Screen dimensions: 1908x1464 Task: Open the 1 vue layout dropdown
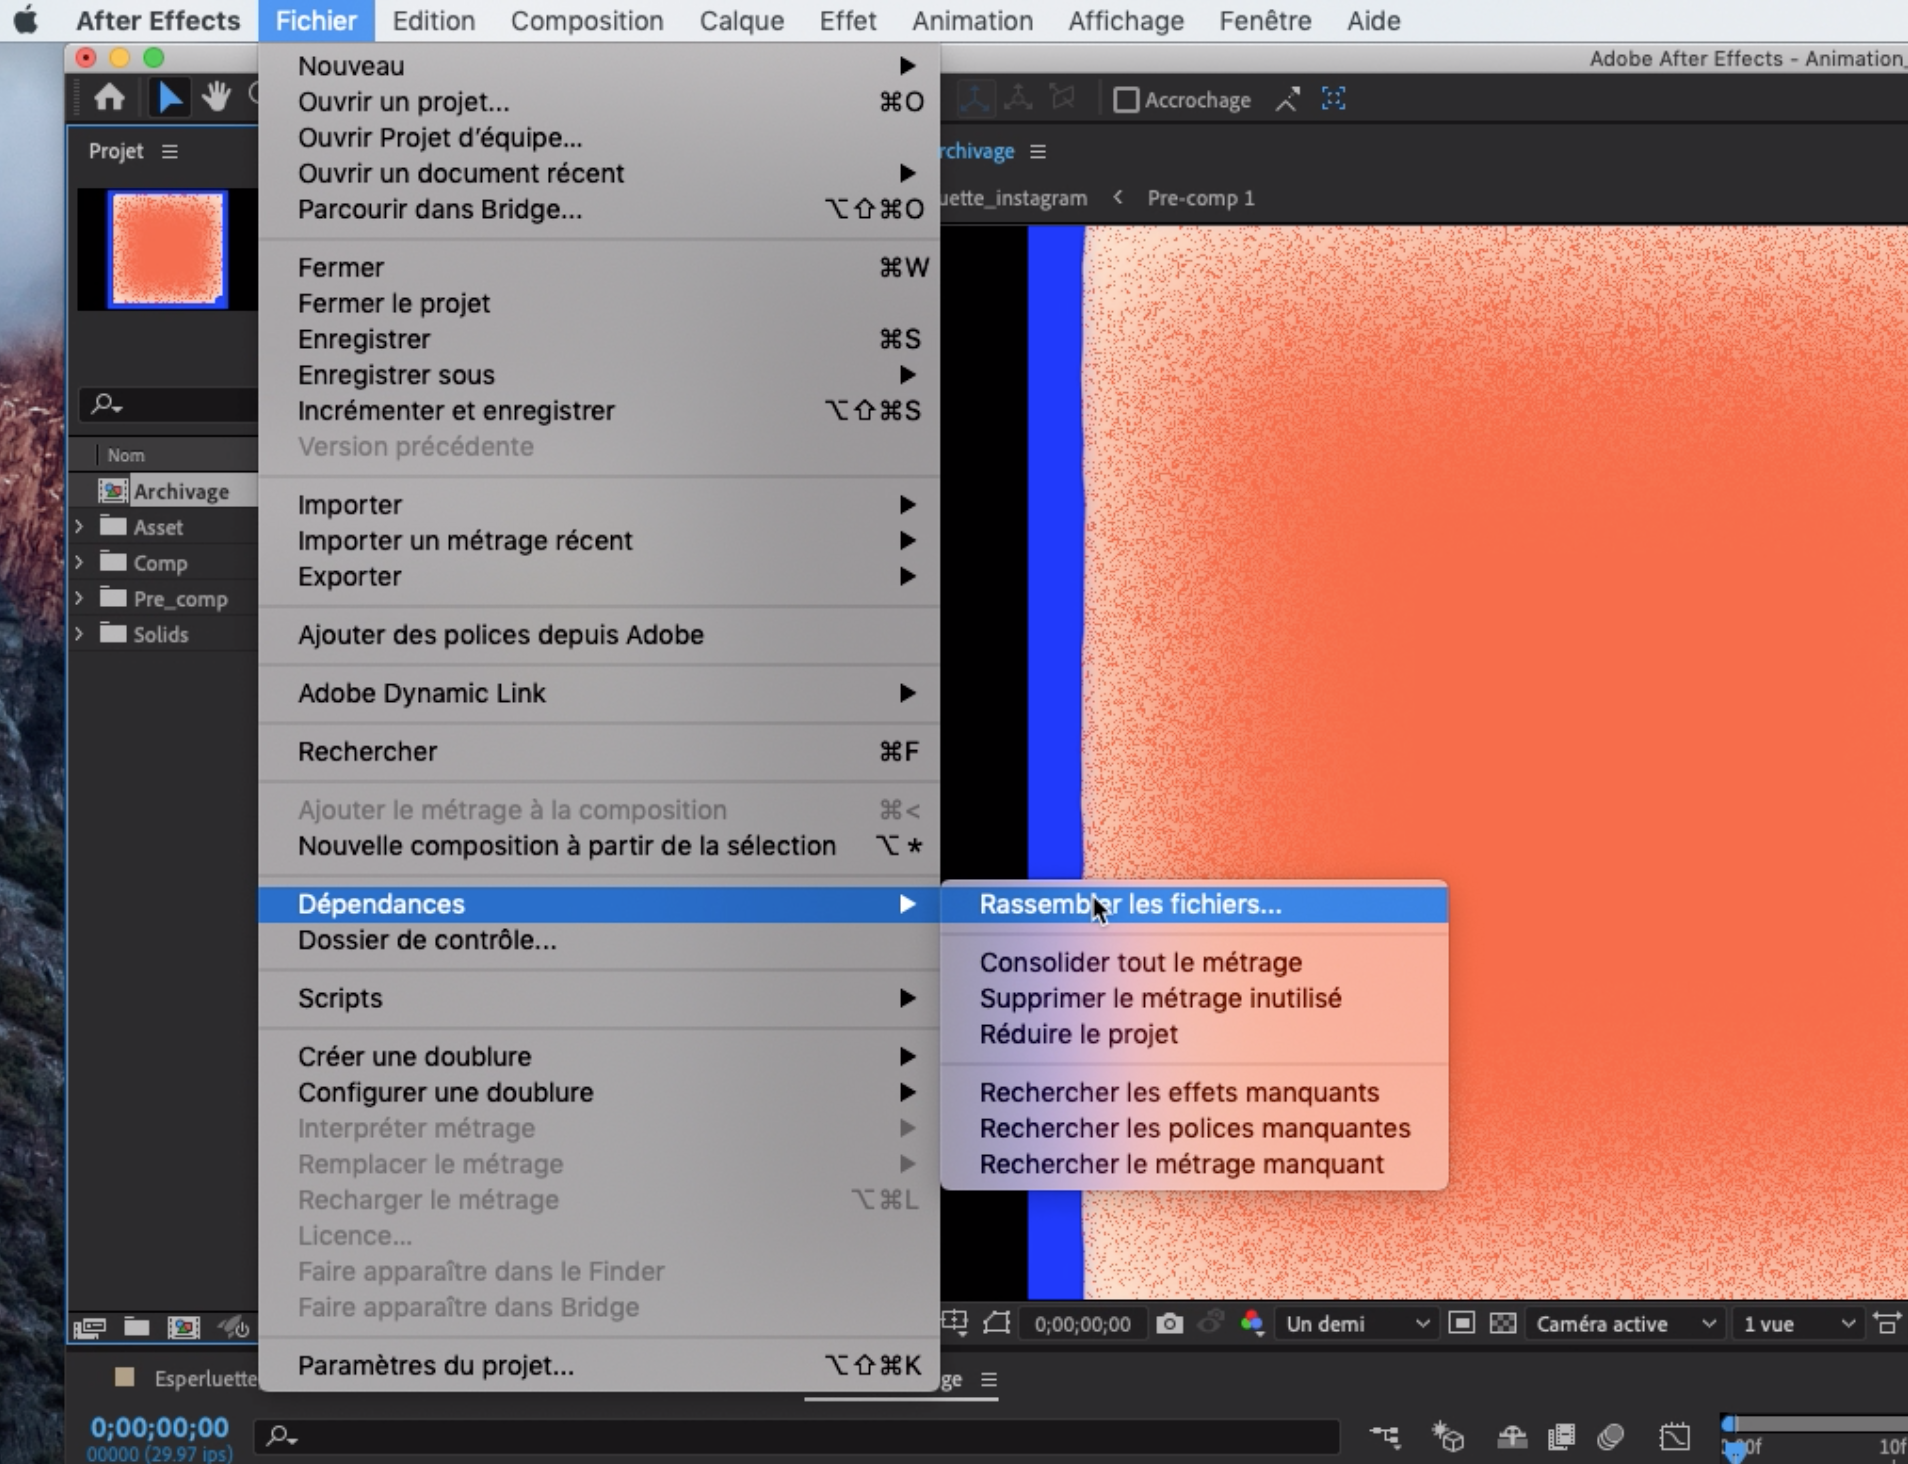click(1799, 1324)
